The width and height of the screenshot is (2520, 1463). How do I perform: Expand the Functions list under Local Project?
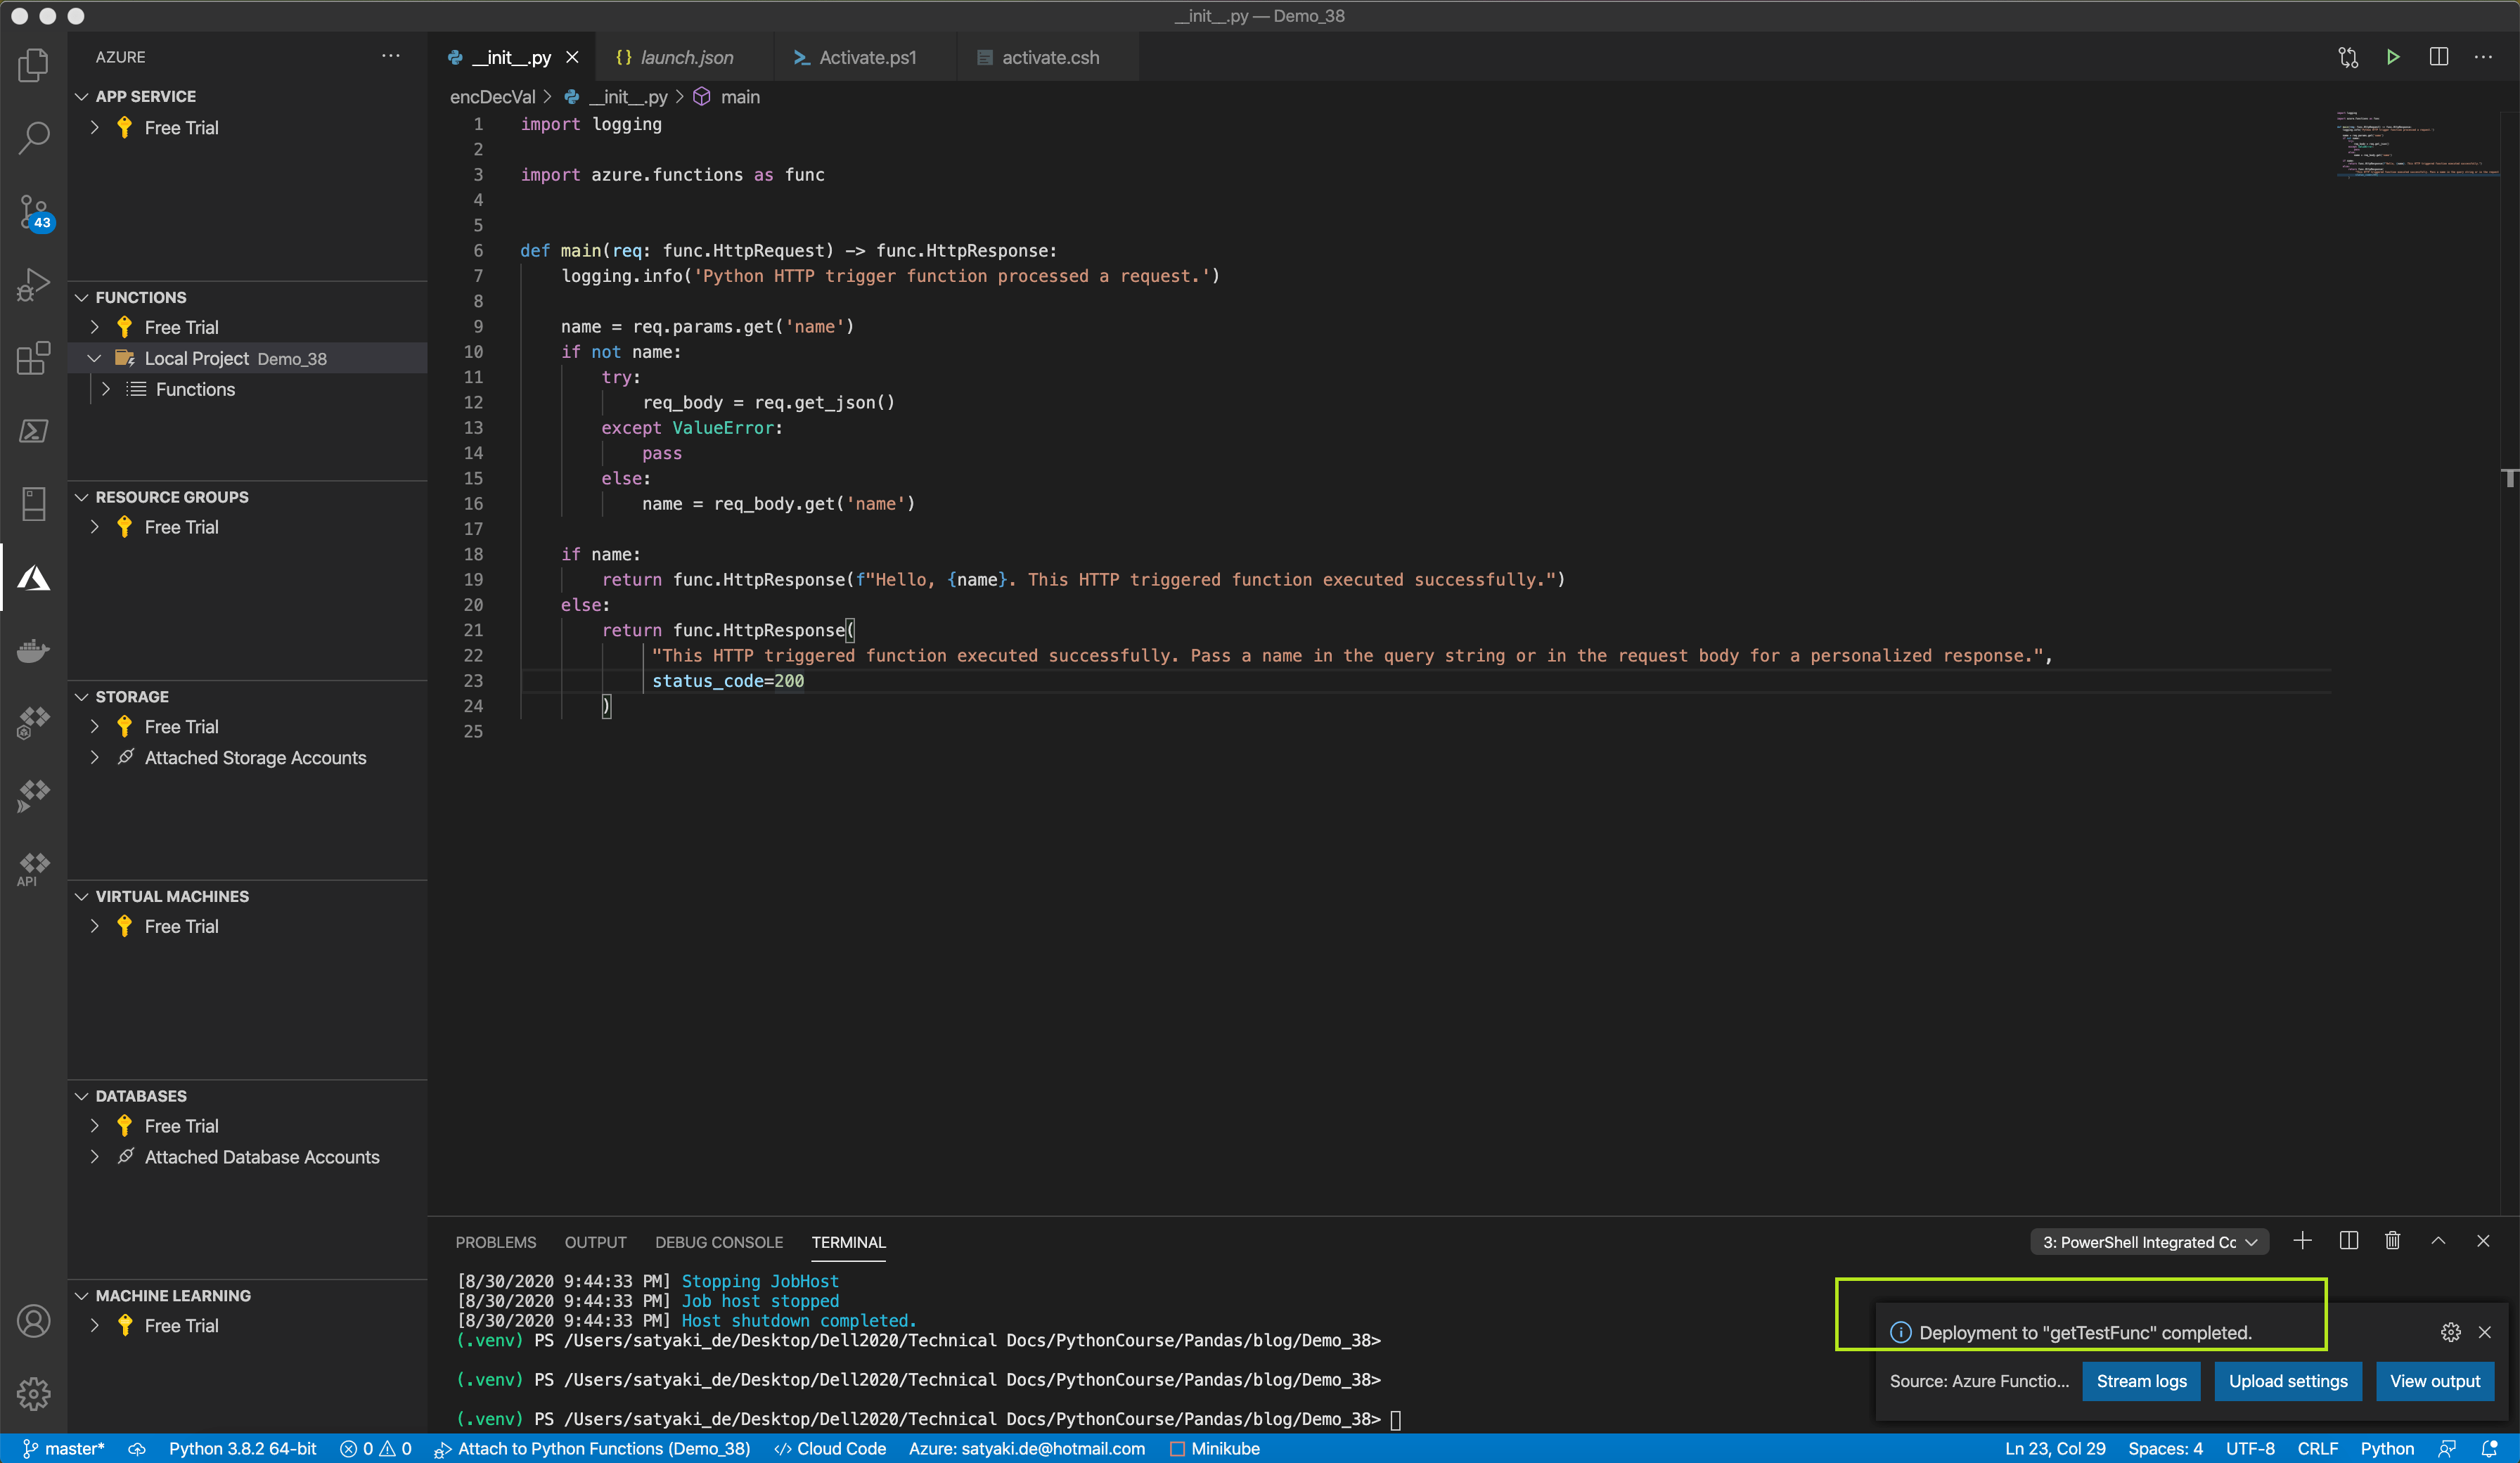[106, 389]
